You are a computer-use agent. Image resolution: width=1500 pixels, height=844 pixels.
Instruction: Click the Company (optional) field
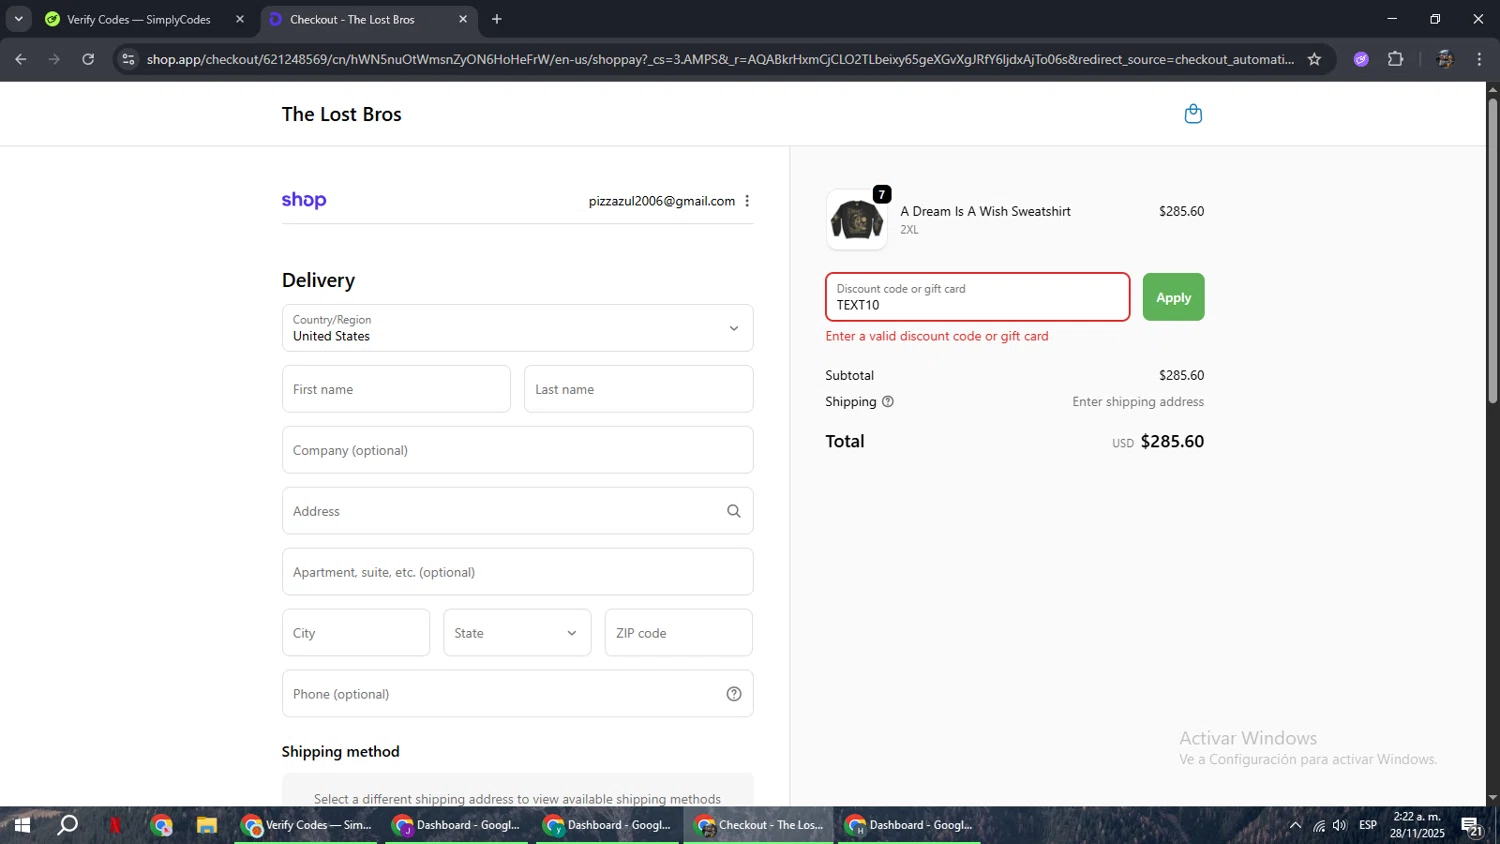[x=517, y=450]
